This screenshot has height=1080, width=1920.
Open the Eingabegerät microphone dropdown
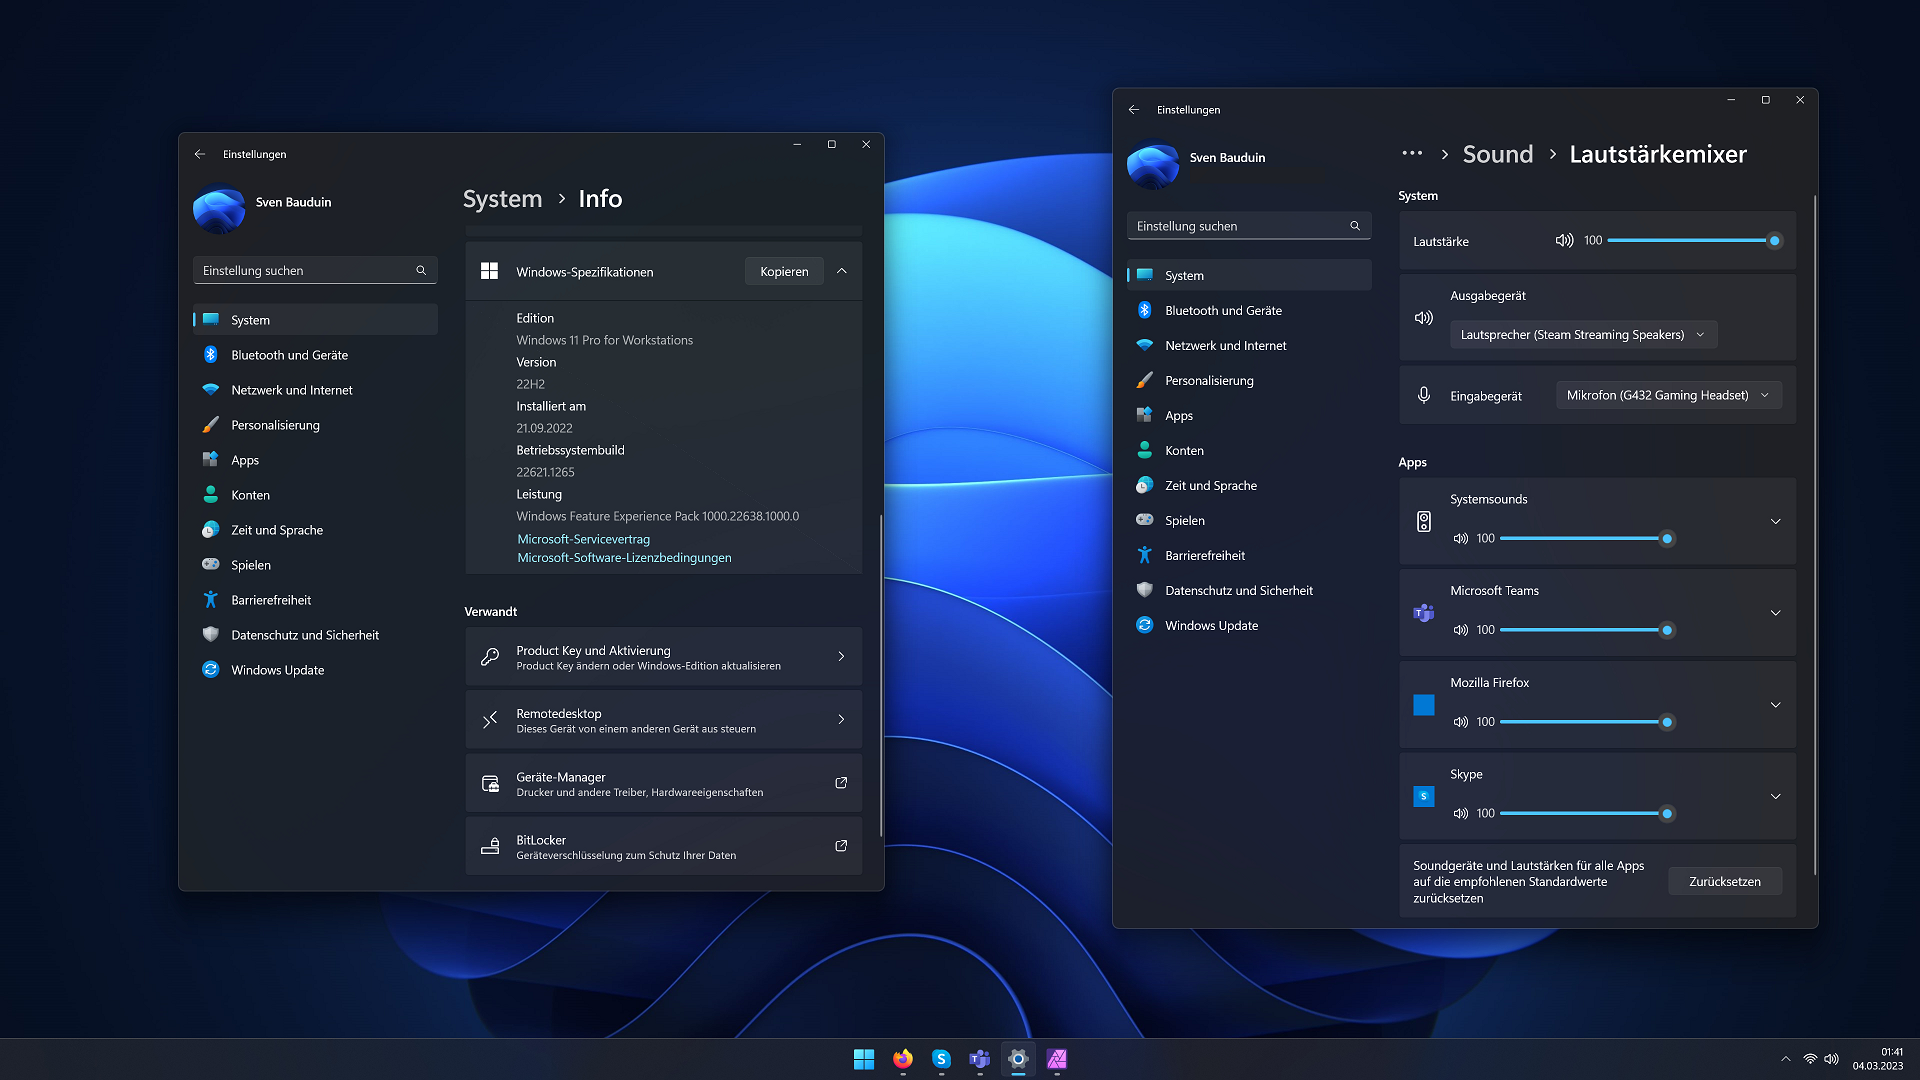tap(1668, 396)
